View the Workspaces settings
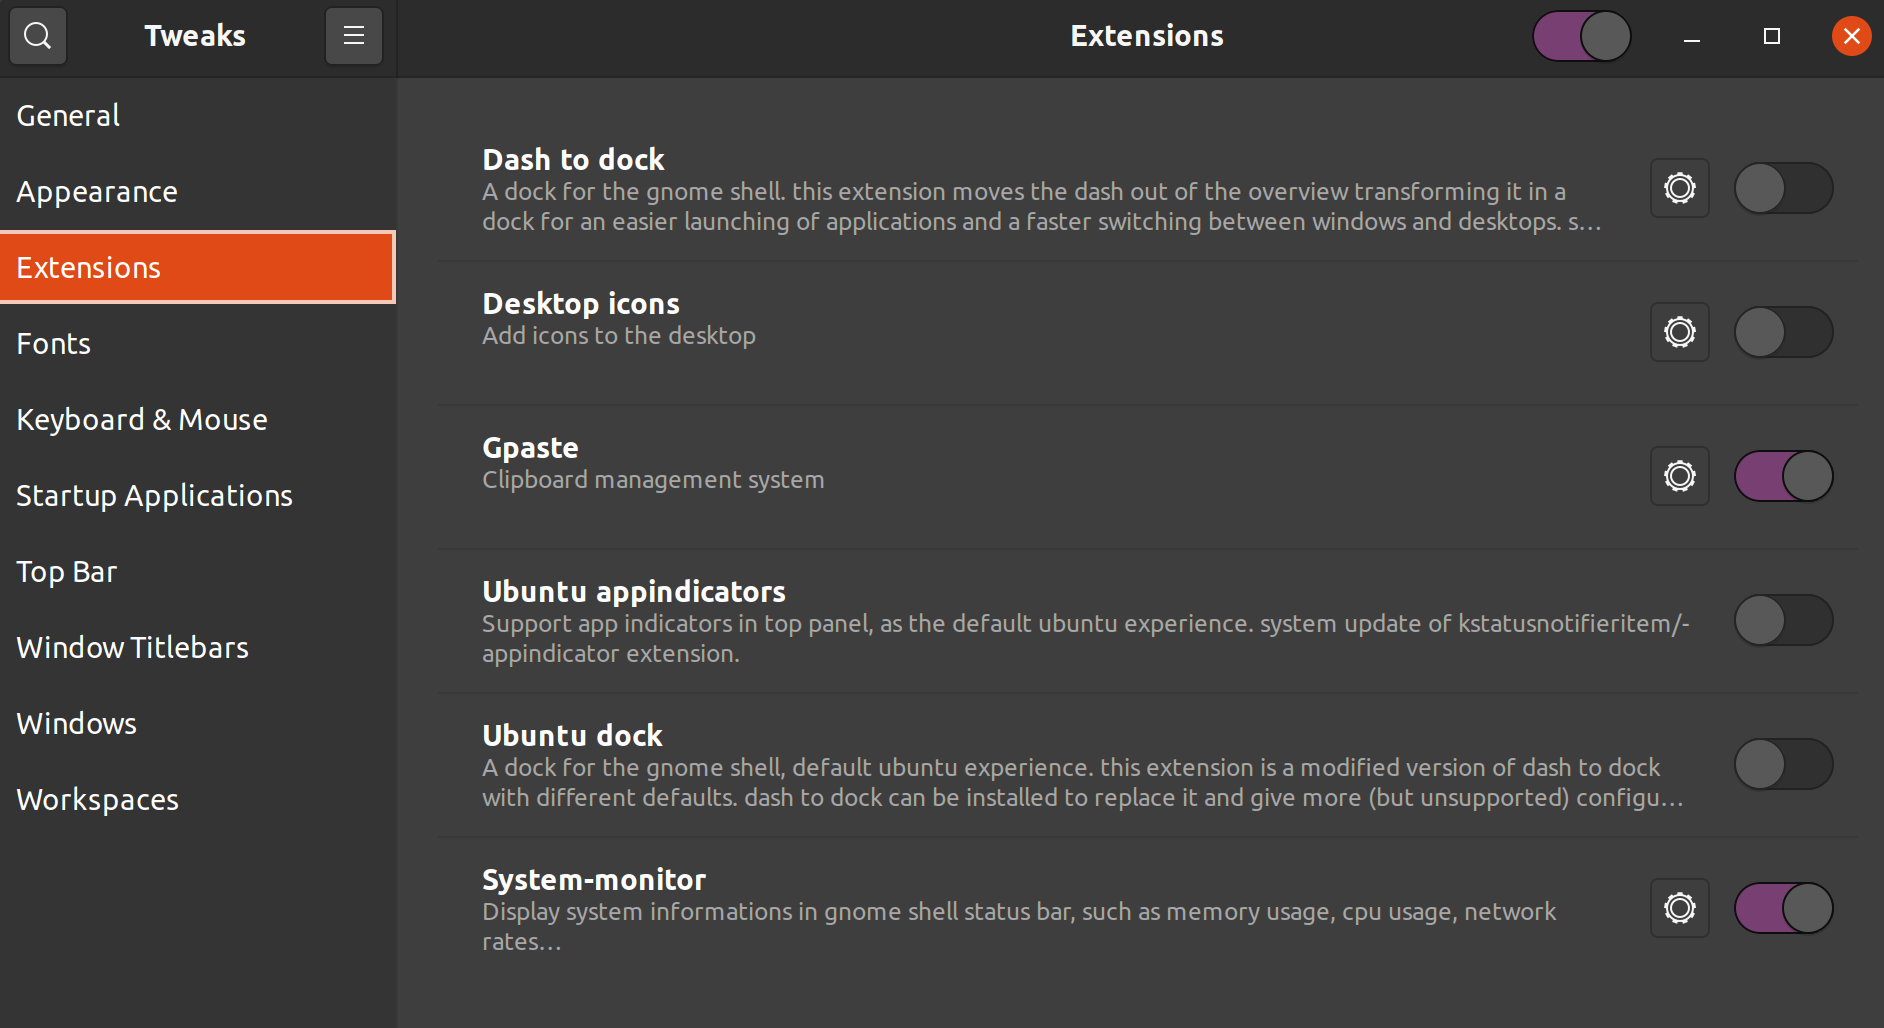The width and height of the screenshot is (1884, 1028). pyautogui.click(x=97, y=799)
